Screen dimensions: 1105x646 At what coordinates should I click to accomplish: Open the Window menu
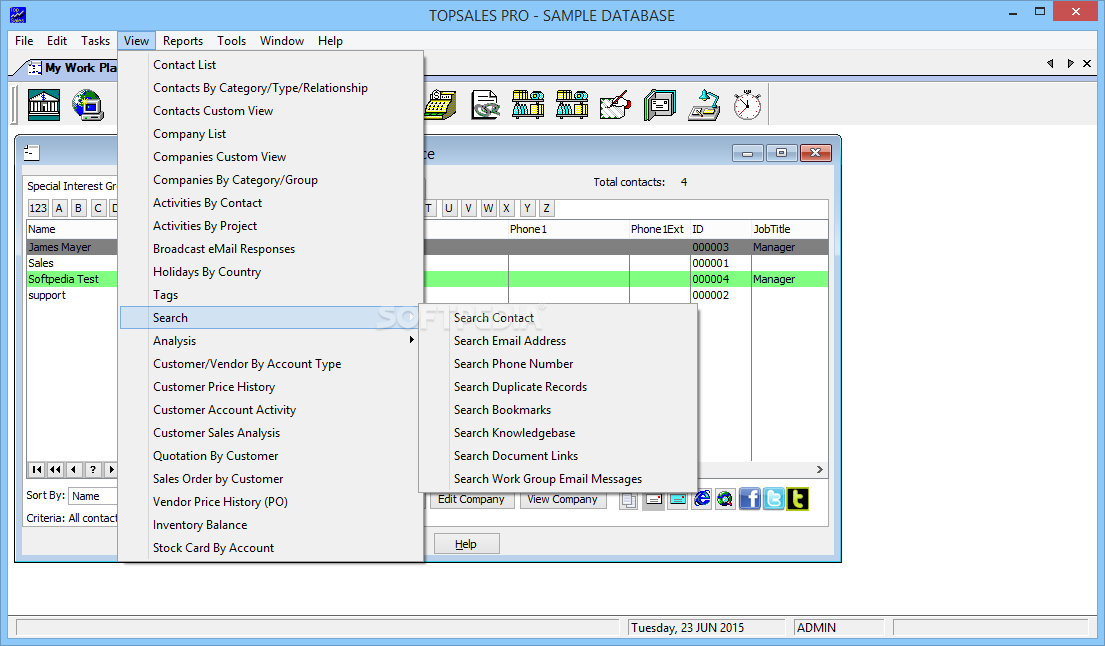(x=282, y=41)
